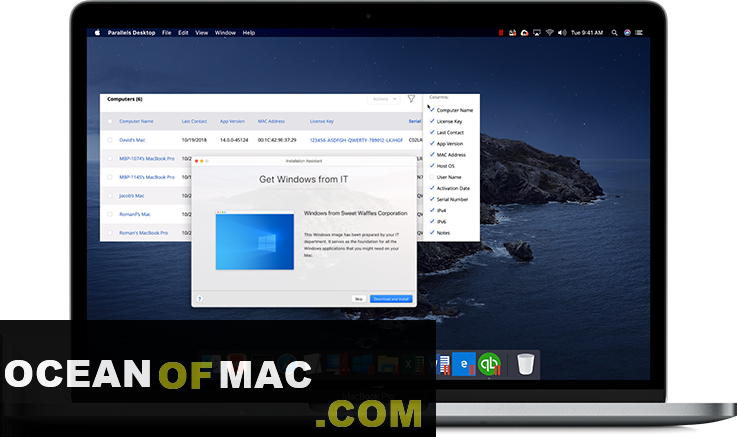Click the red Parallels menu bar icon

[501, 32]
